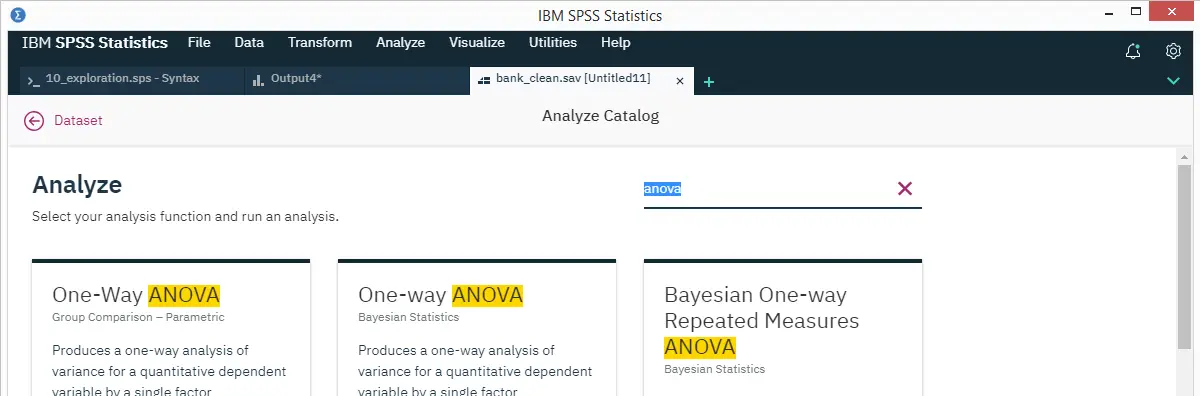1200x396 pixels.
Task: Select Bayesian One-way Repeated Measures ANOVA card
Action: [783, 328]
